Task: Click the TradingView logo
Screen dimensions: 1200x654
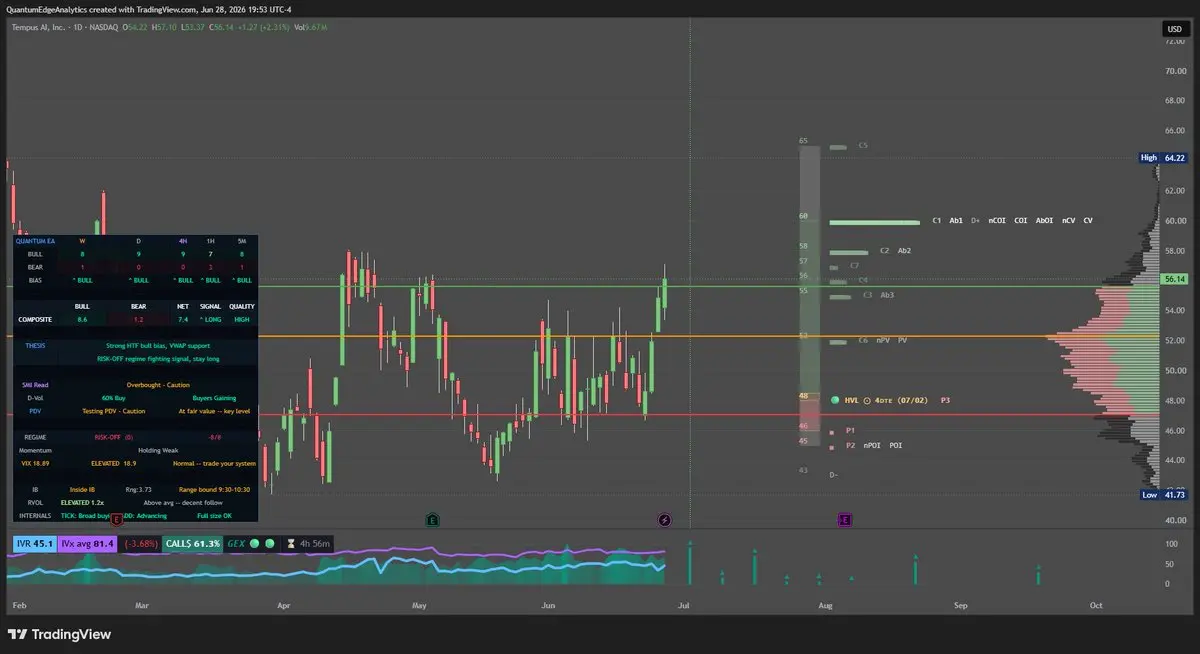Action: pos(59,634)
